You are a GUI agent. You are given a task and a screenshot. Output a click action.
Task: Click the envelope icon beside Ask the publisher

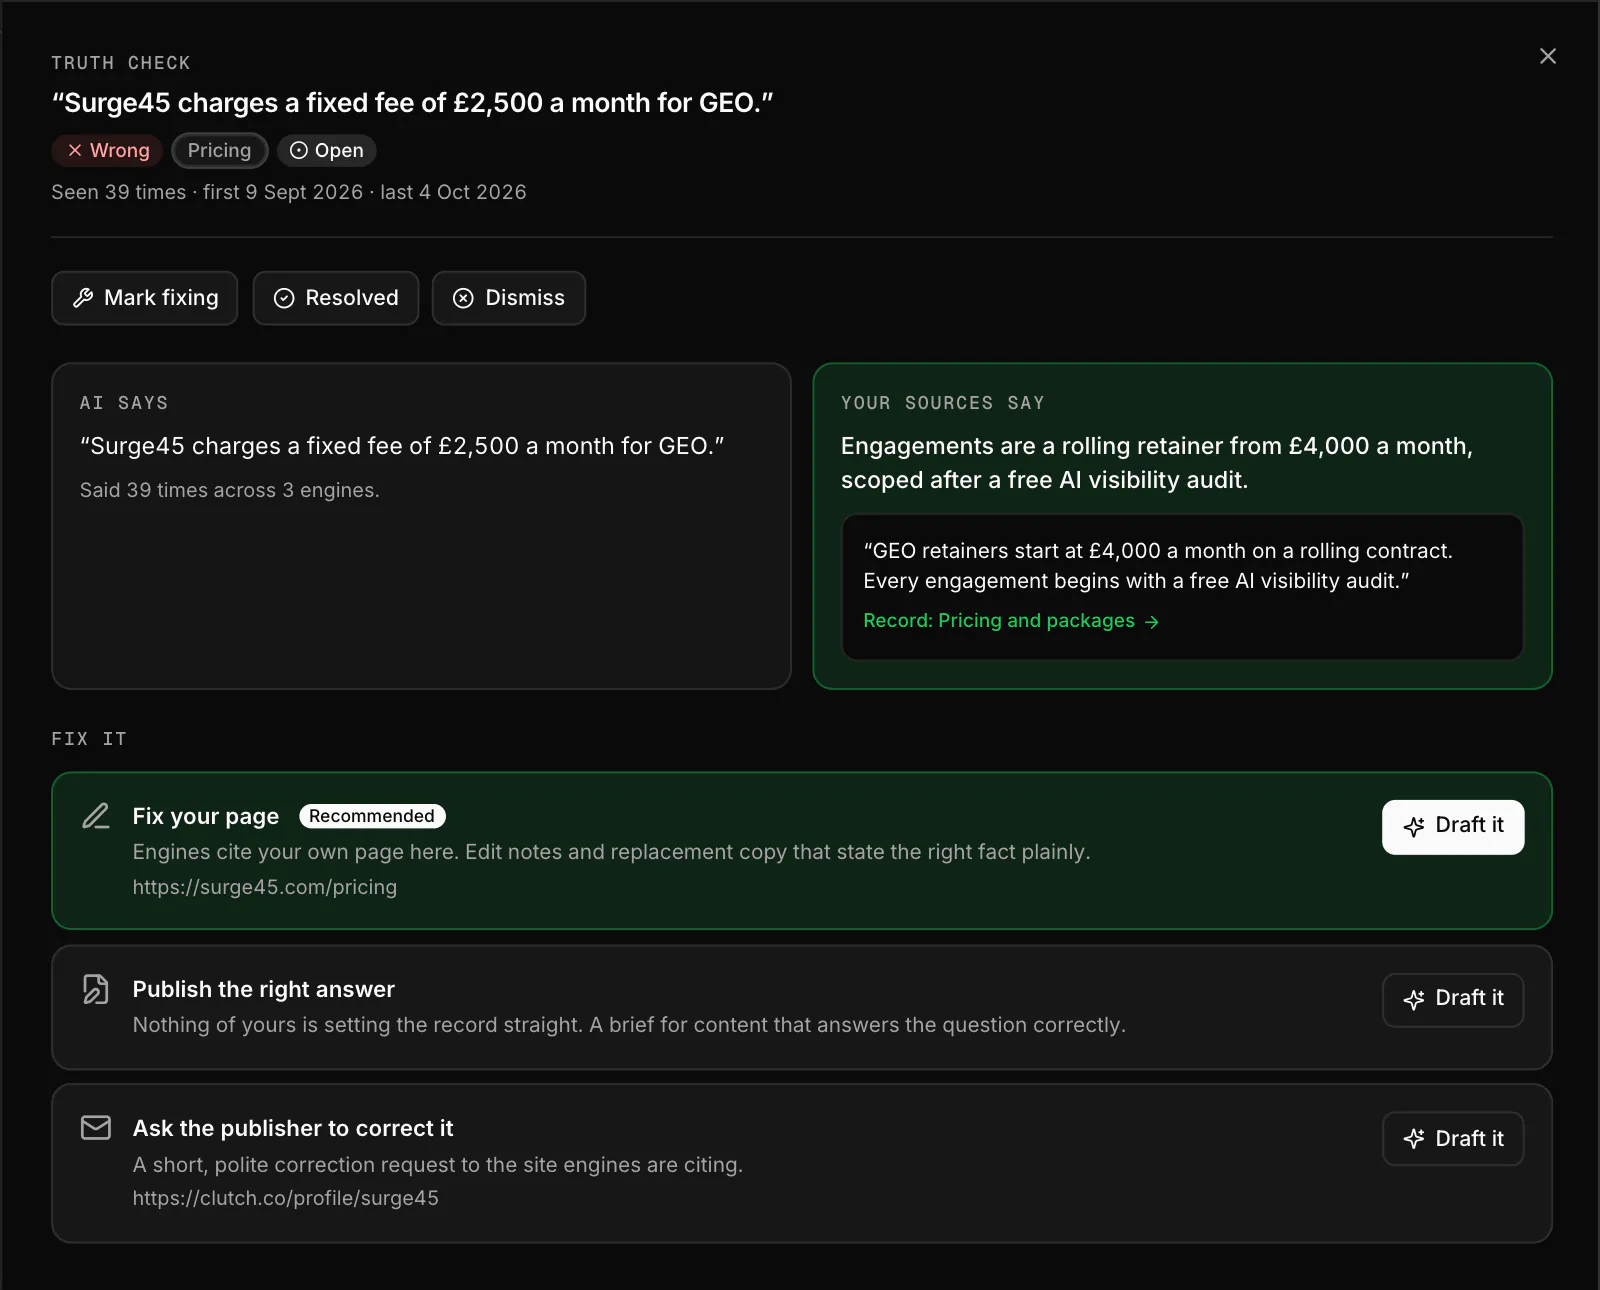96,1128
